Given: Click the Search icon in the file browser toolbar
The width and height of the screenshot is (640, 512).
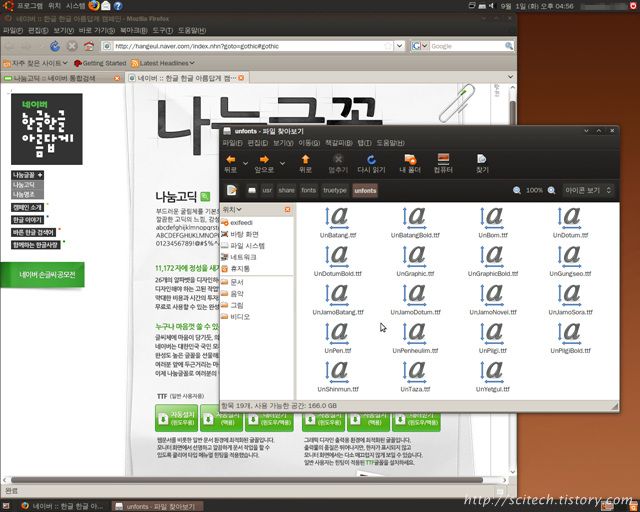Looking at the screenshot, I should (482, 159).
